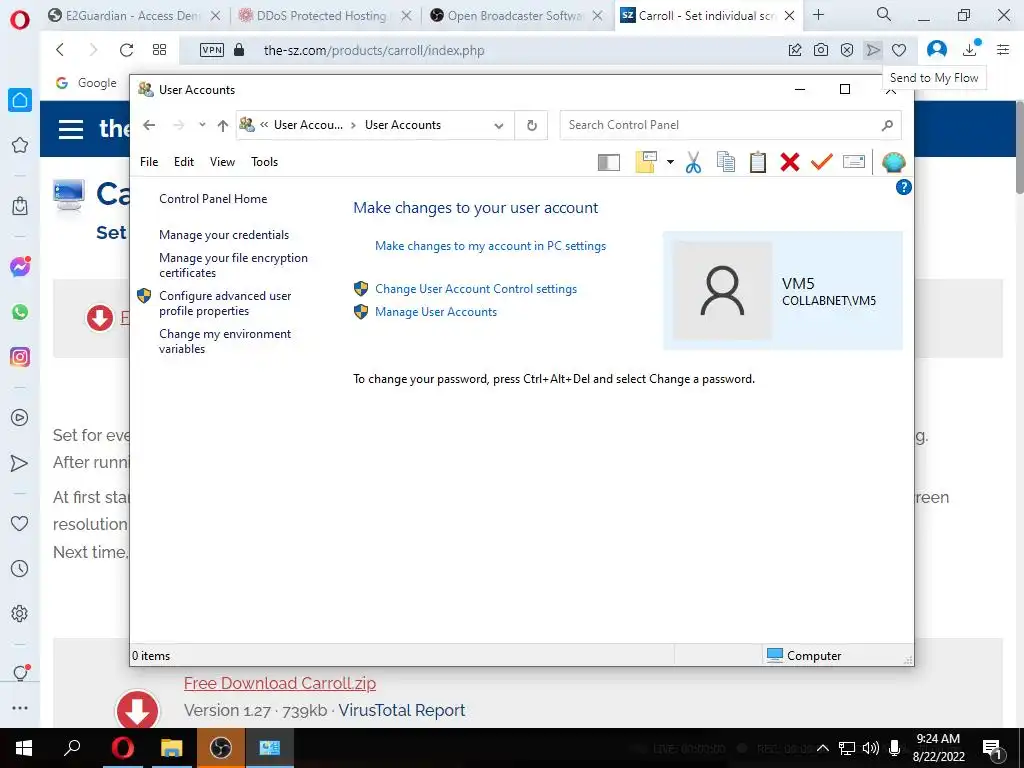Viewport: 1024px width, 768px height.
Task: Expand the address bar history dropdown
Action: pos(499,125)
